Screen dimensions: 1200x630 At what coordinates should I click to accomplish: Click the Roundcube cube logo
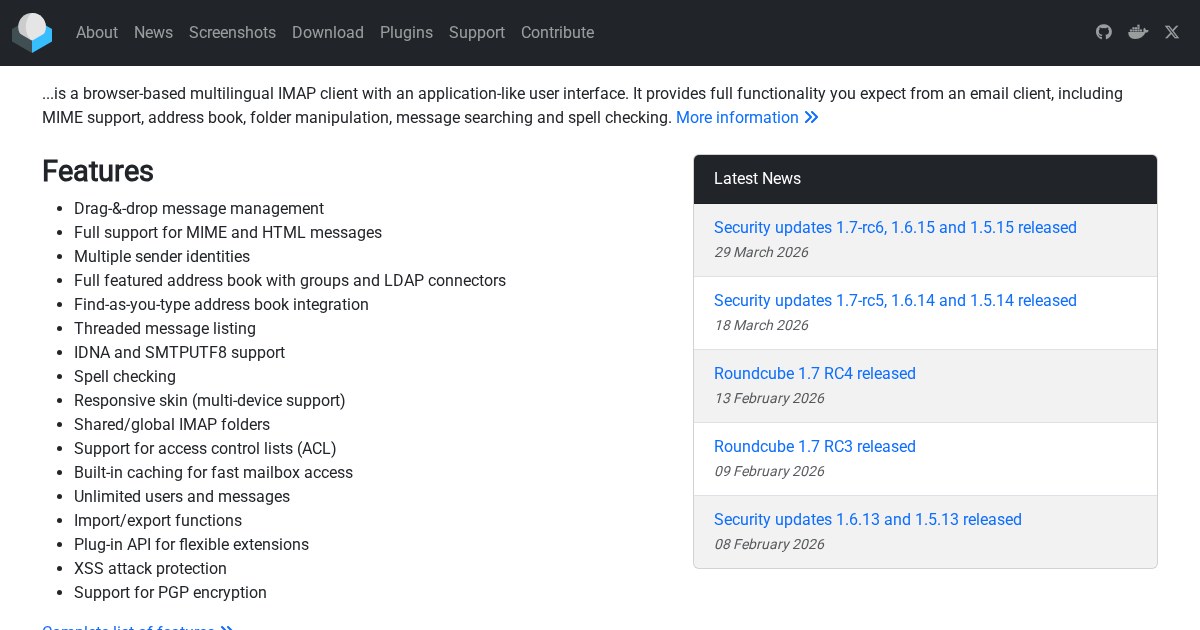[32, 33]
